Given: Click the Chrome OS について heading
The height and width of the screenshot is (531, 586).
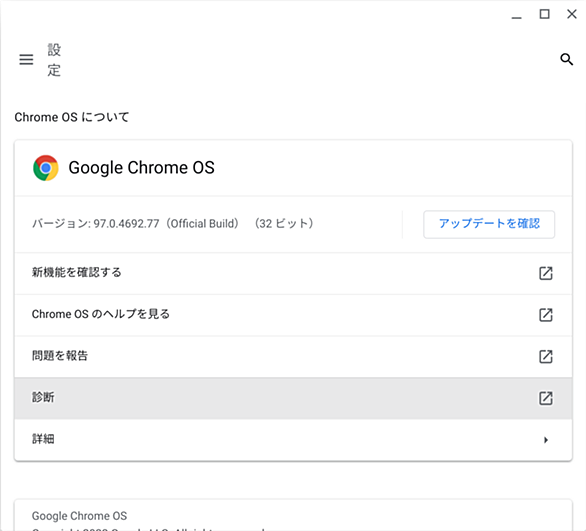Looking at the screenshot, I should coord(72,117).
